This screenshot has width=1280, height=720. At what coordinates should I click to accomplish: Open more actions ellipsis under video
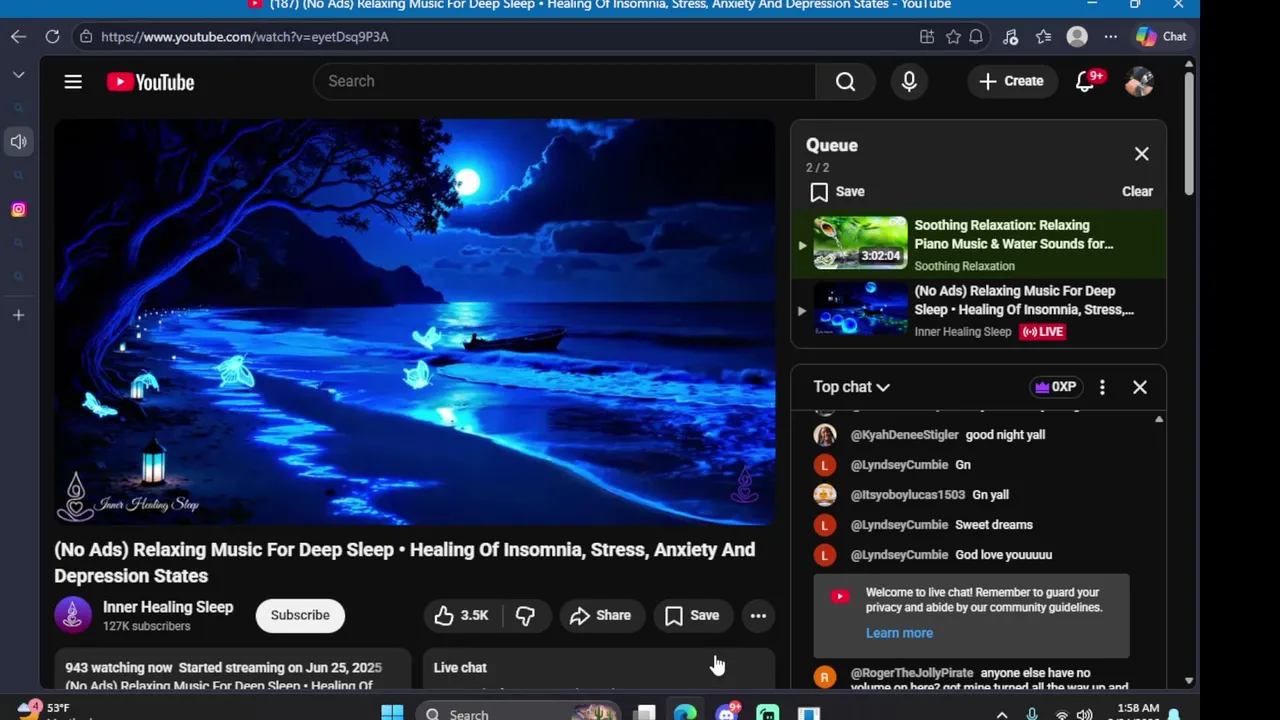point(758,615)
